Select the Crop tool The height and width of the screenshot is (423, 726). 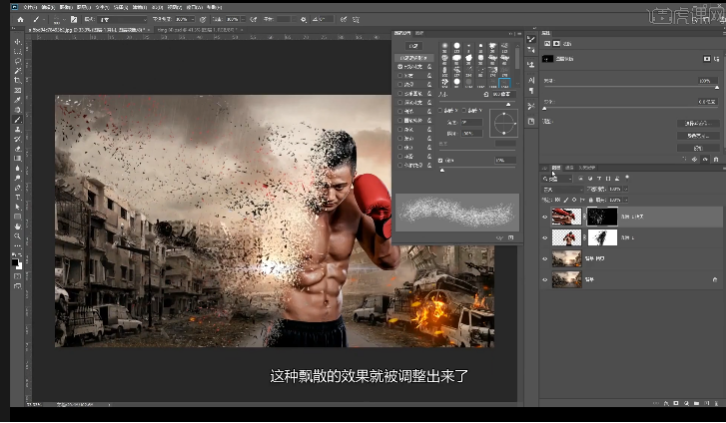click(x=18, y=81)
